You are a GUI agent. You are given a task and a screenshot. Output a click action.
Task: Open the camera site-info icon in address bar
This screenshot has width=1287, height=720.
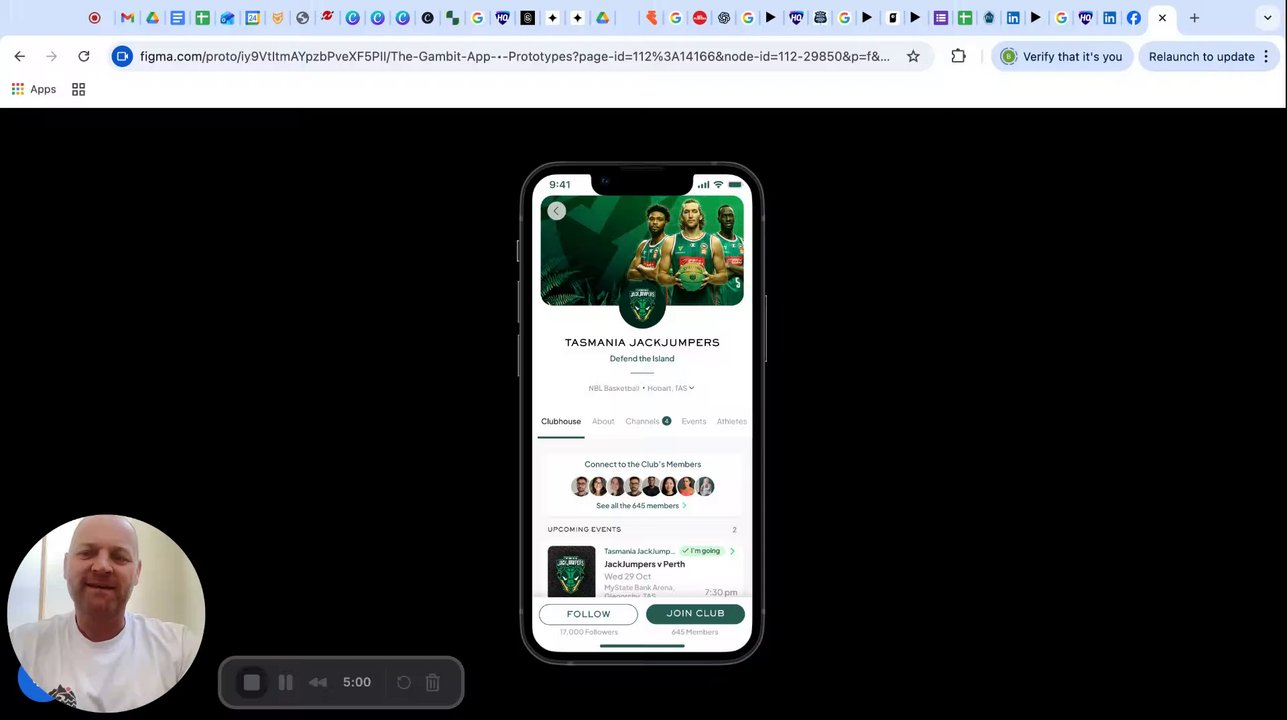[x=122, y=57]
